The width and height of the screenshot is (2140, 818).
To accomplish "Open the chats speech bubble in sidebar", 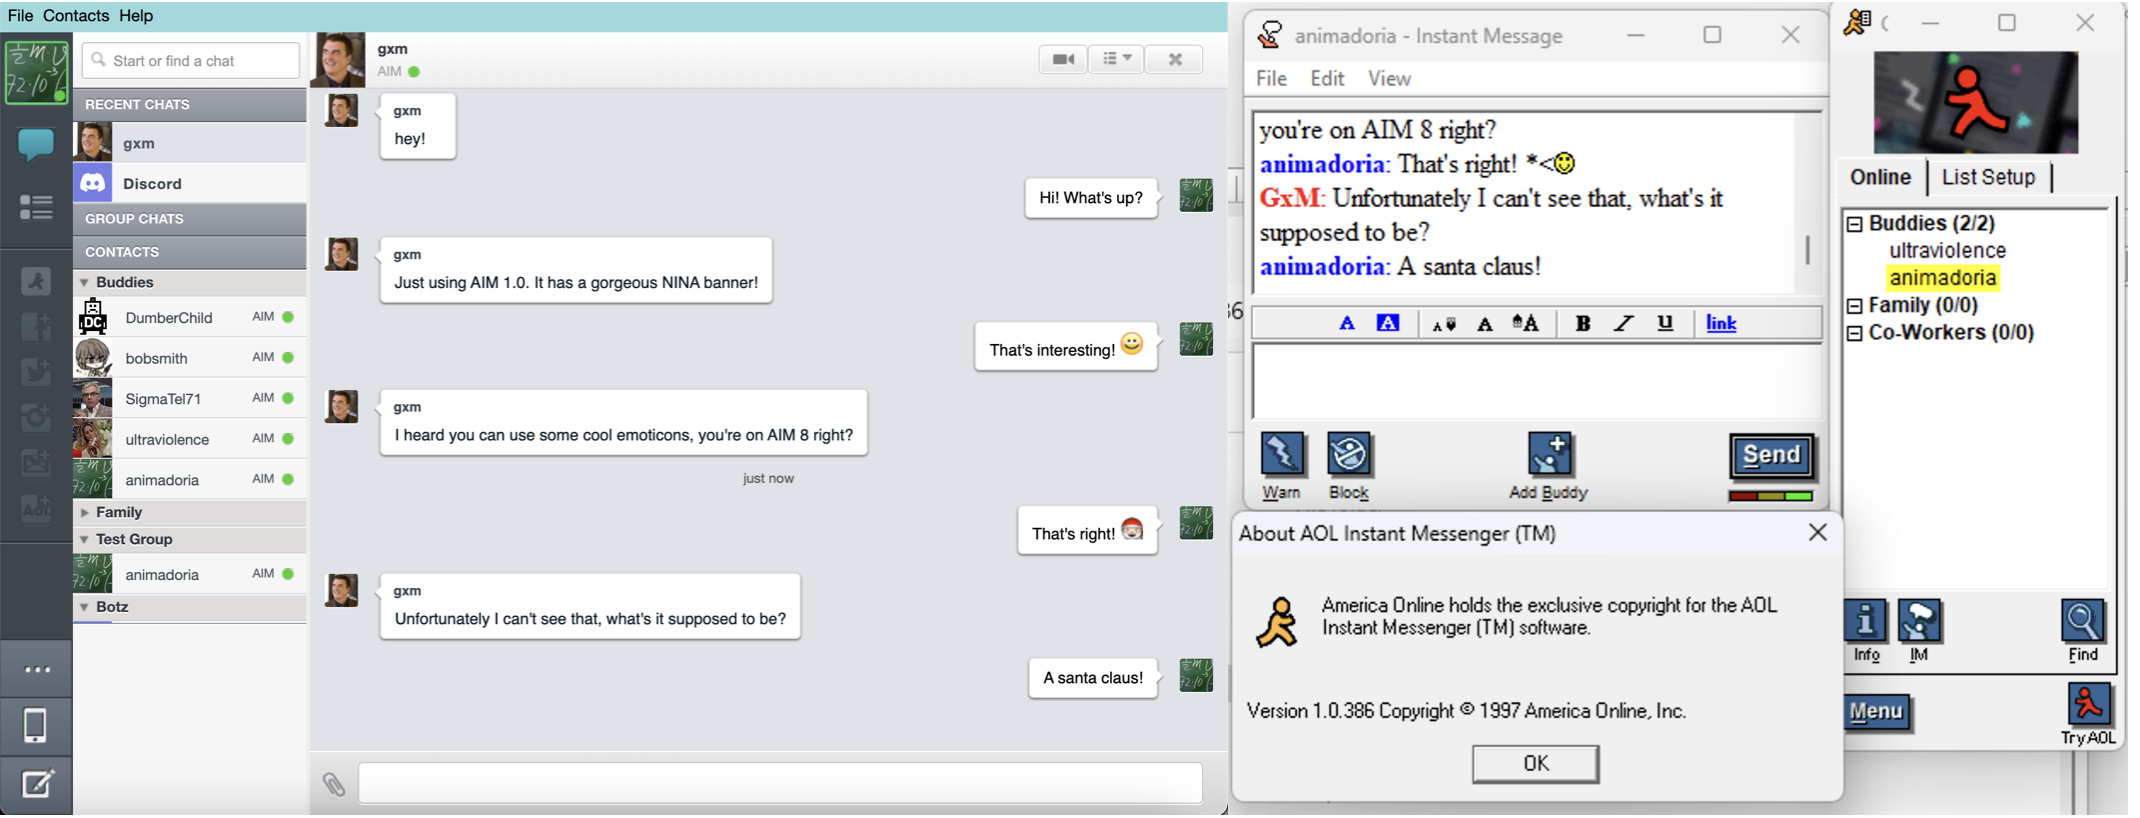I will click(x=36, y=145).
